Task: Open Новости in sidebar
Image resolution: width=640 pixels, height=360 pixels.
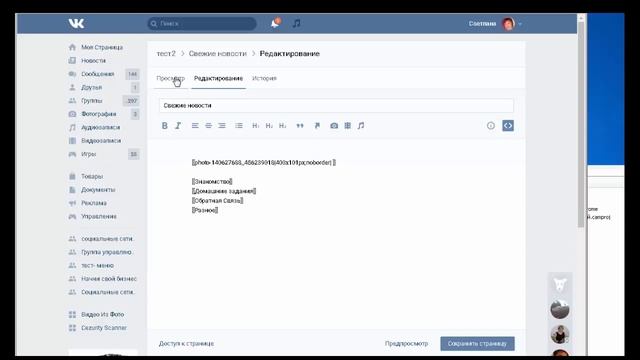Action: point(93,60)
